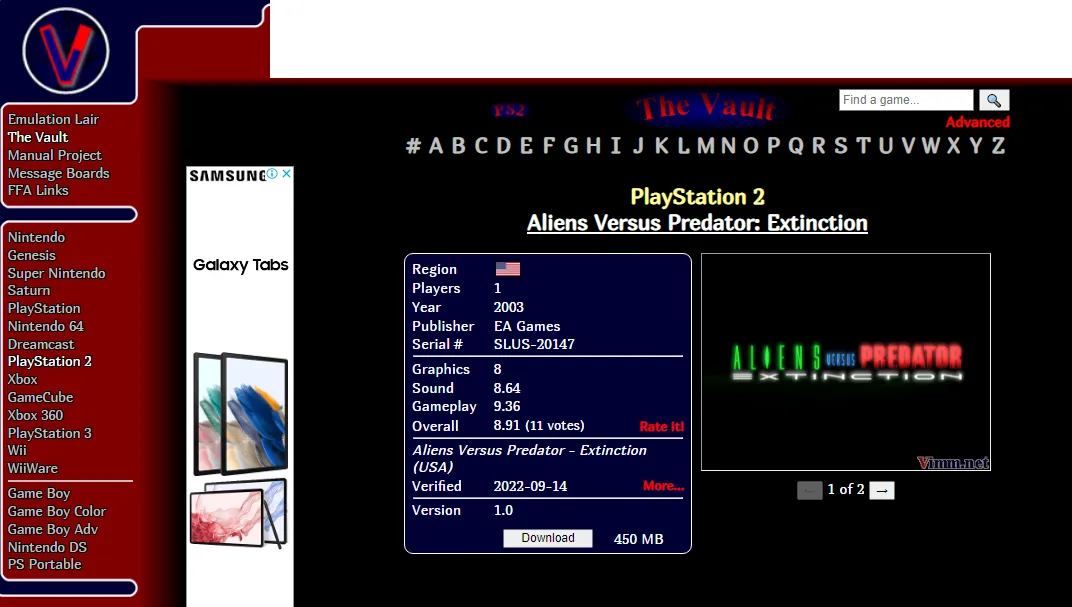Open the Wii system link
The image size is (1072, 607).
(17, 450)
